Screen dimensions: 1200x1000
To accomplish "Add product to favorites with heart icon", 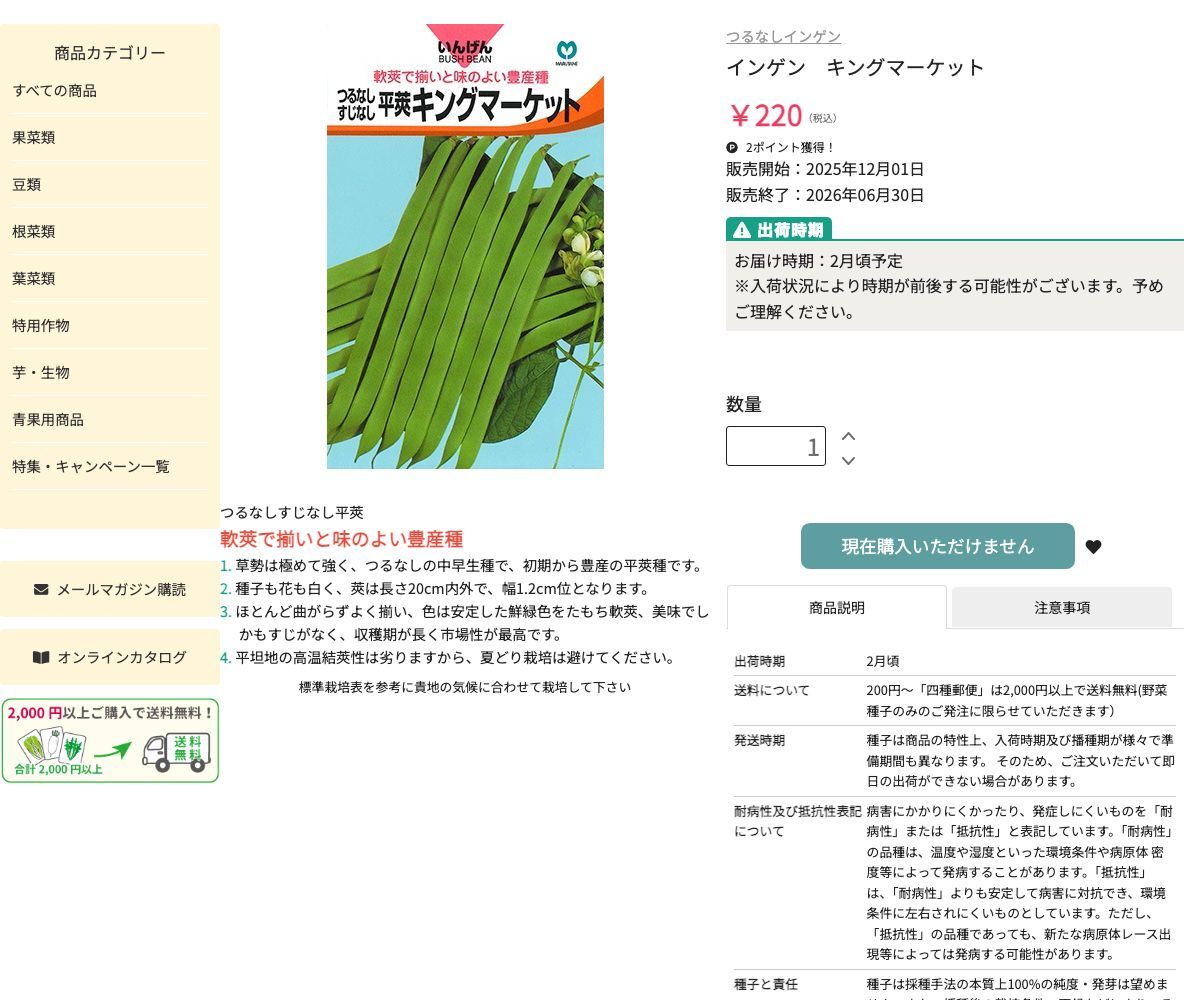I will (x=1093, y=547).
